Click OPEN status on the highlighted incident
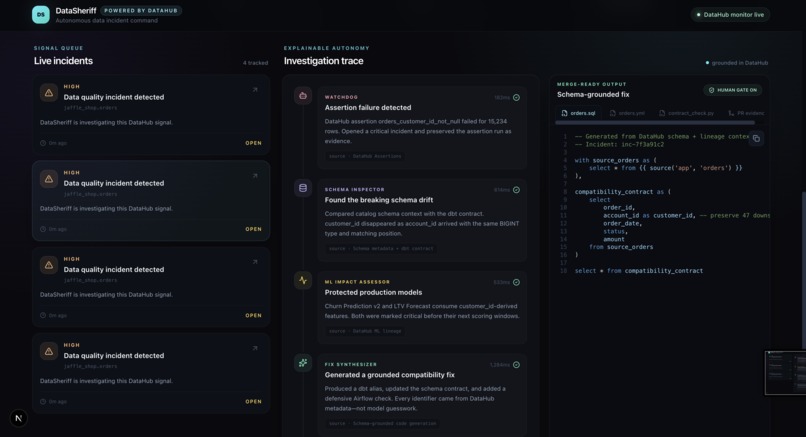806x437 pixels. (253, 229)
